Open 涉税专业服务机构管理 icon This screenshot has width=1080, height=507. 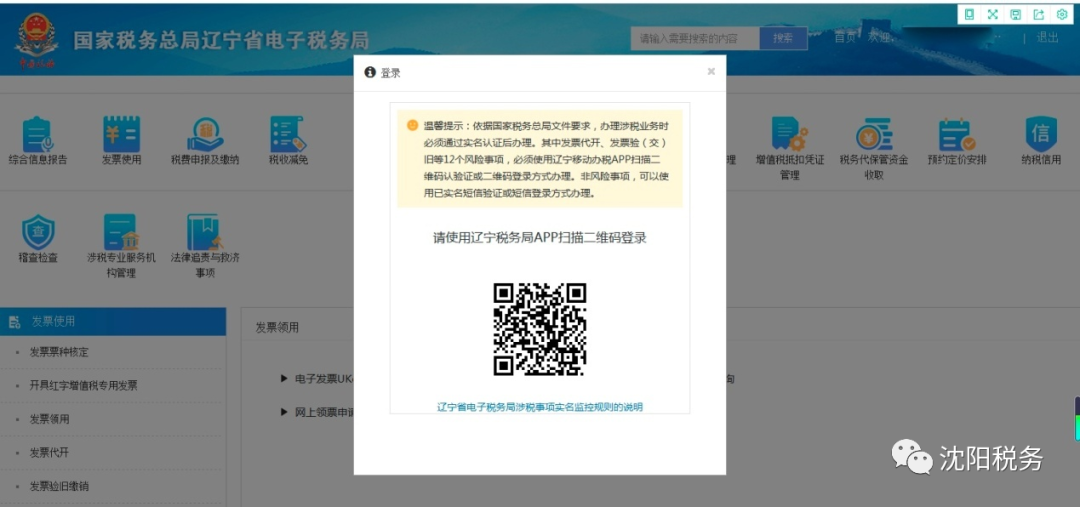coord(121,232)
